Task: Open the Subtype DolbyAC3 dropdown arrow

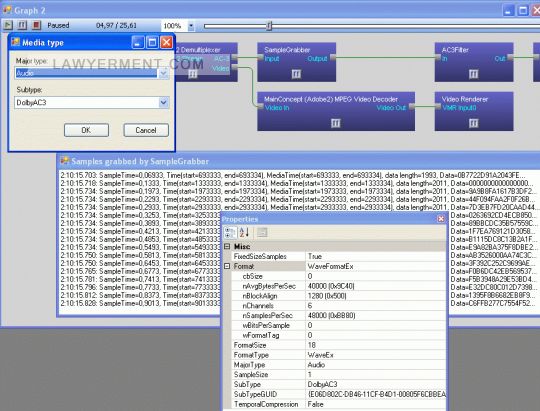Action: tap(164, 102)
